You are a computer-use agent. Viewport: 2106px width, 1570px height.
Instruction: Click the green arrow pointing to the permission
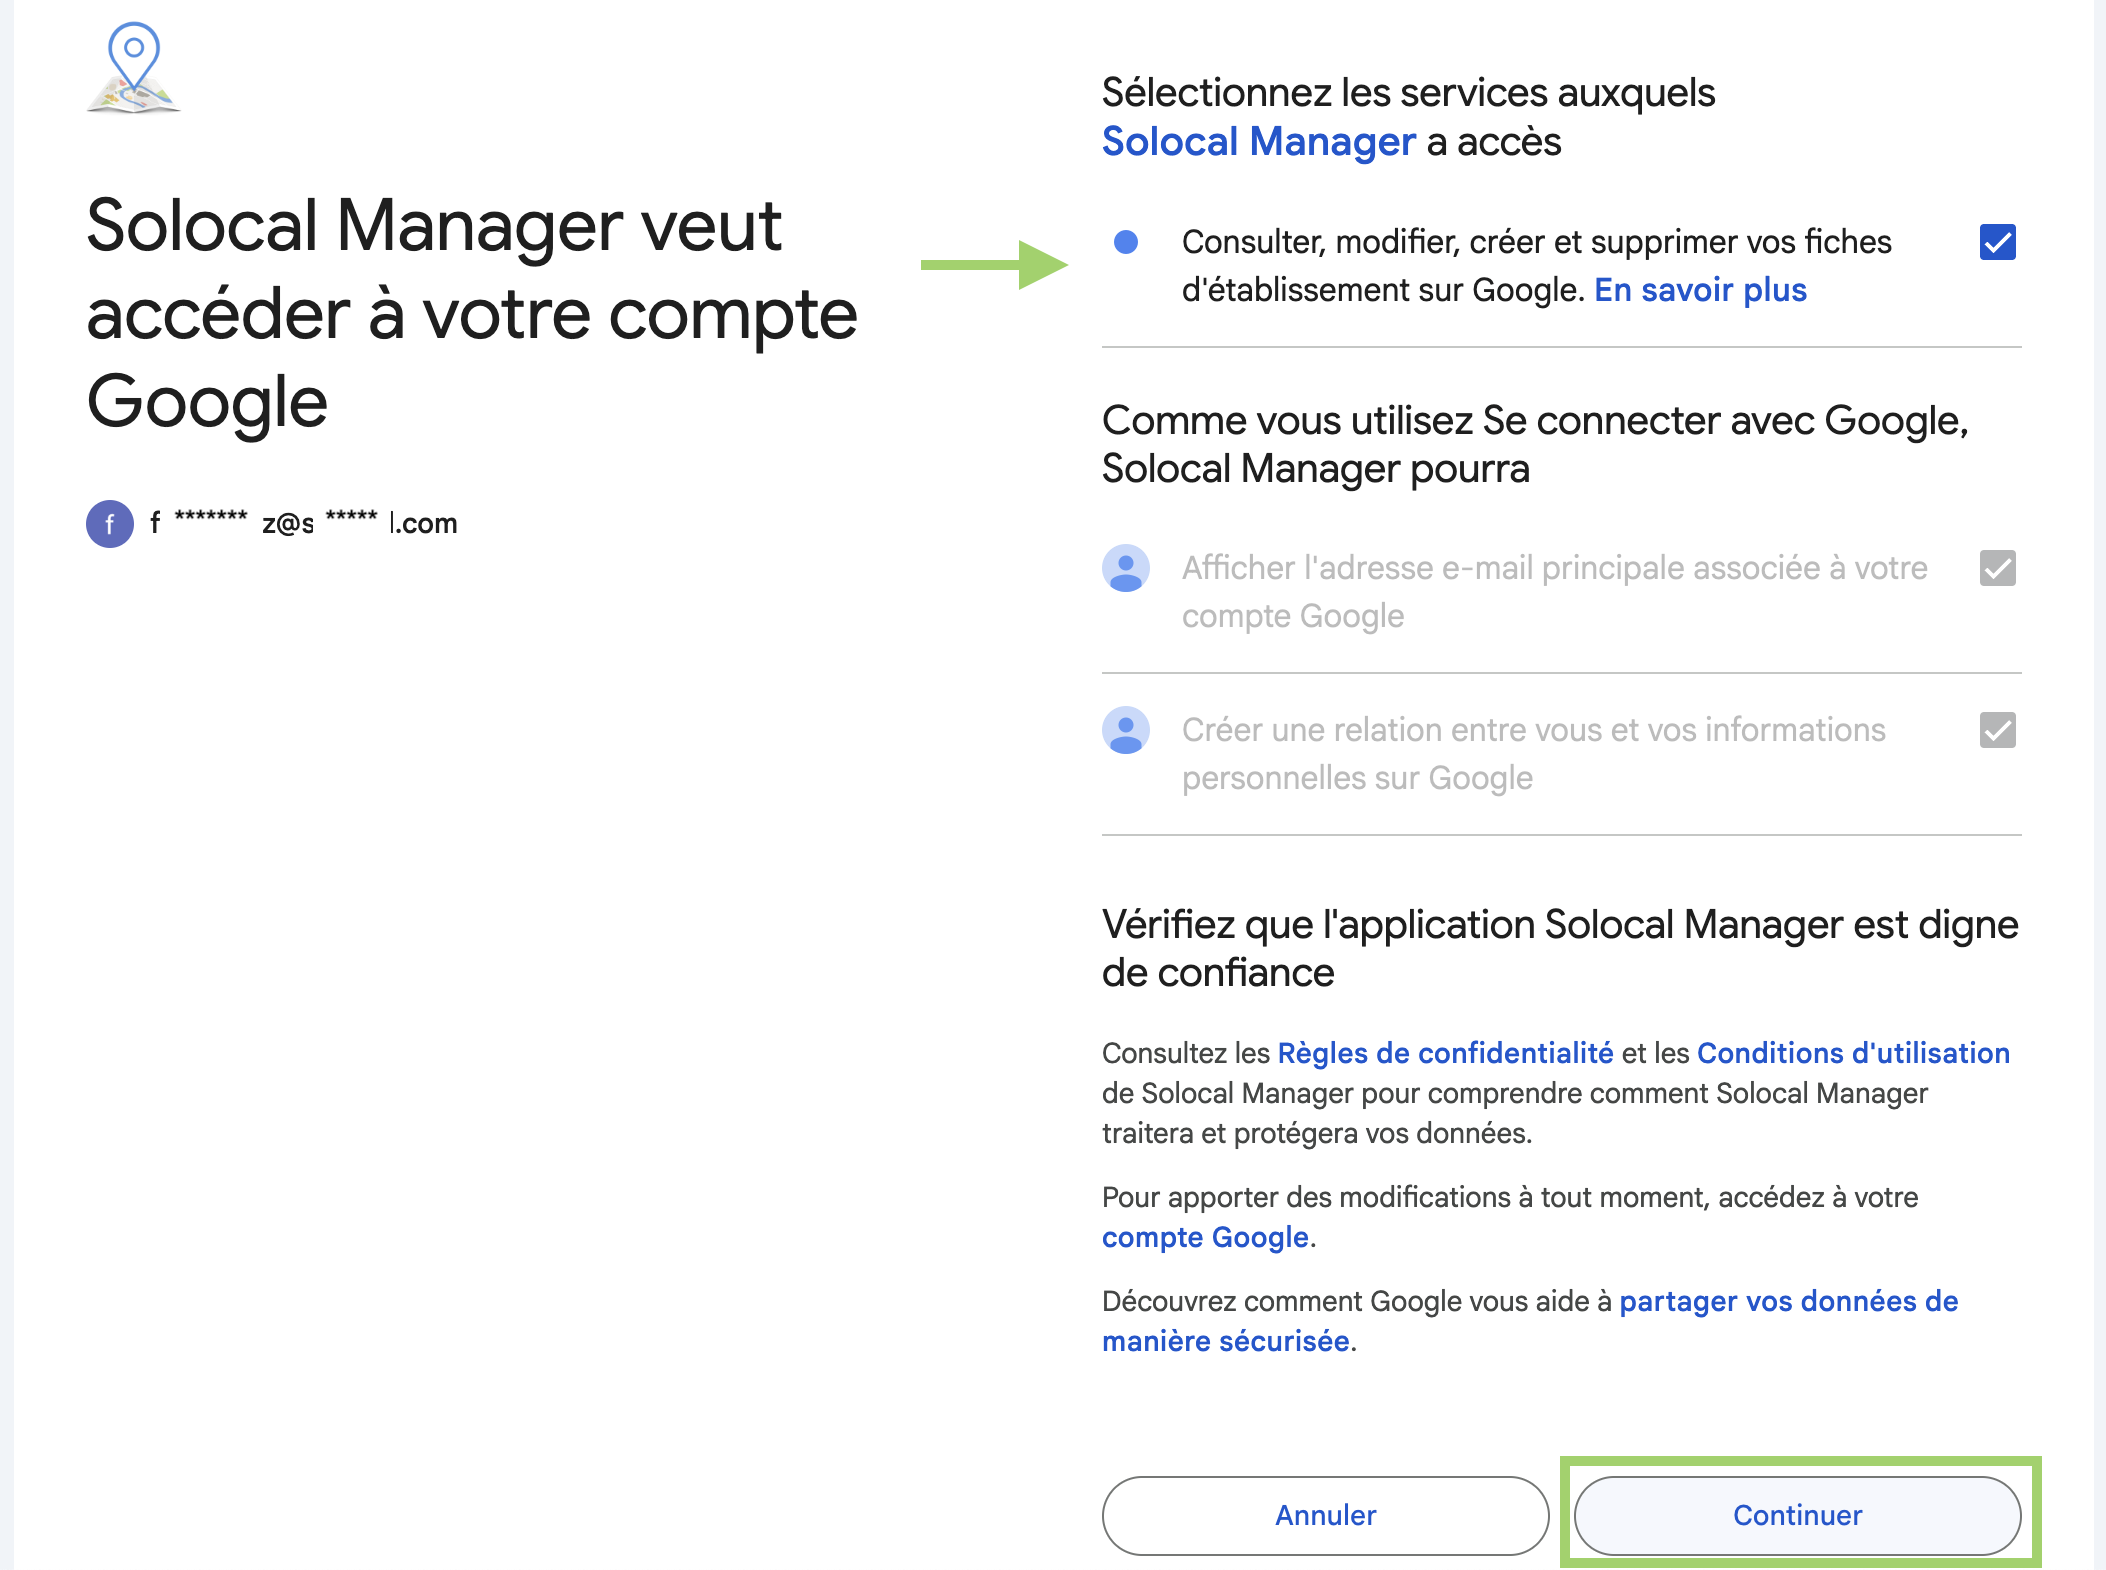pos(994,265)
